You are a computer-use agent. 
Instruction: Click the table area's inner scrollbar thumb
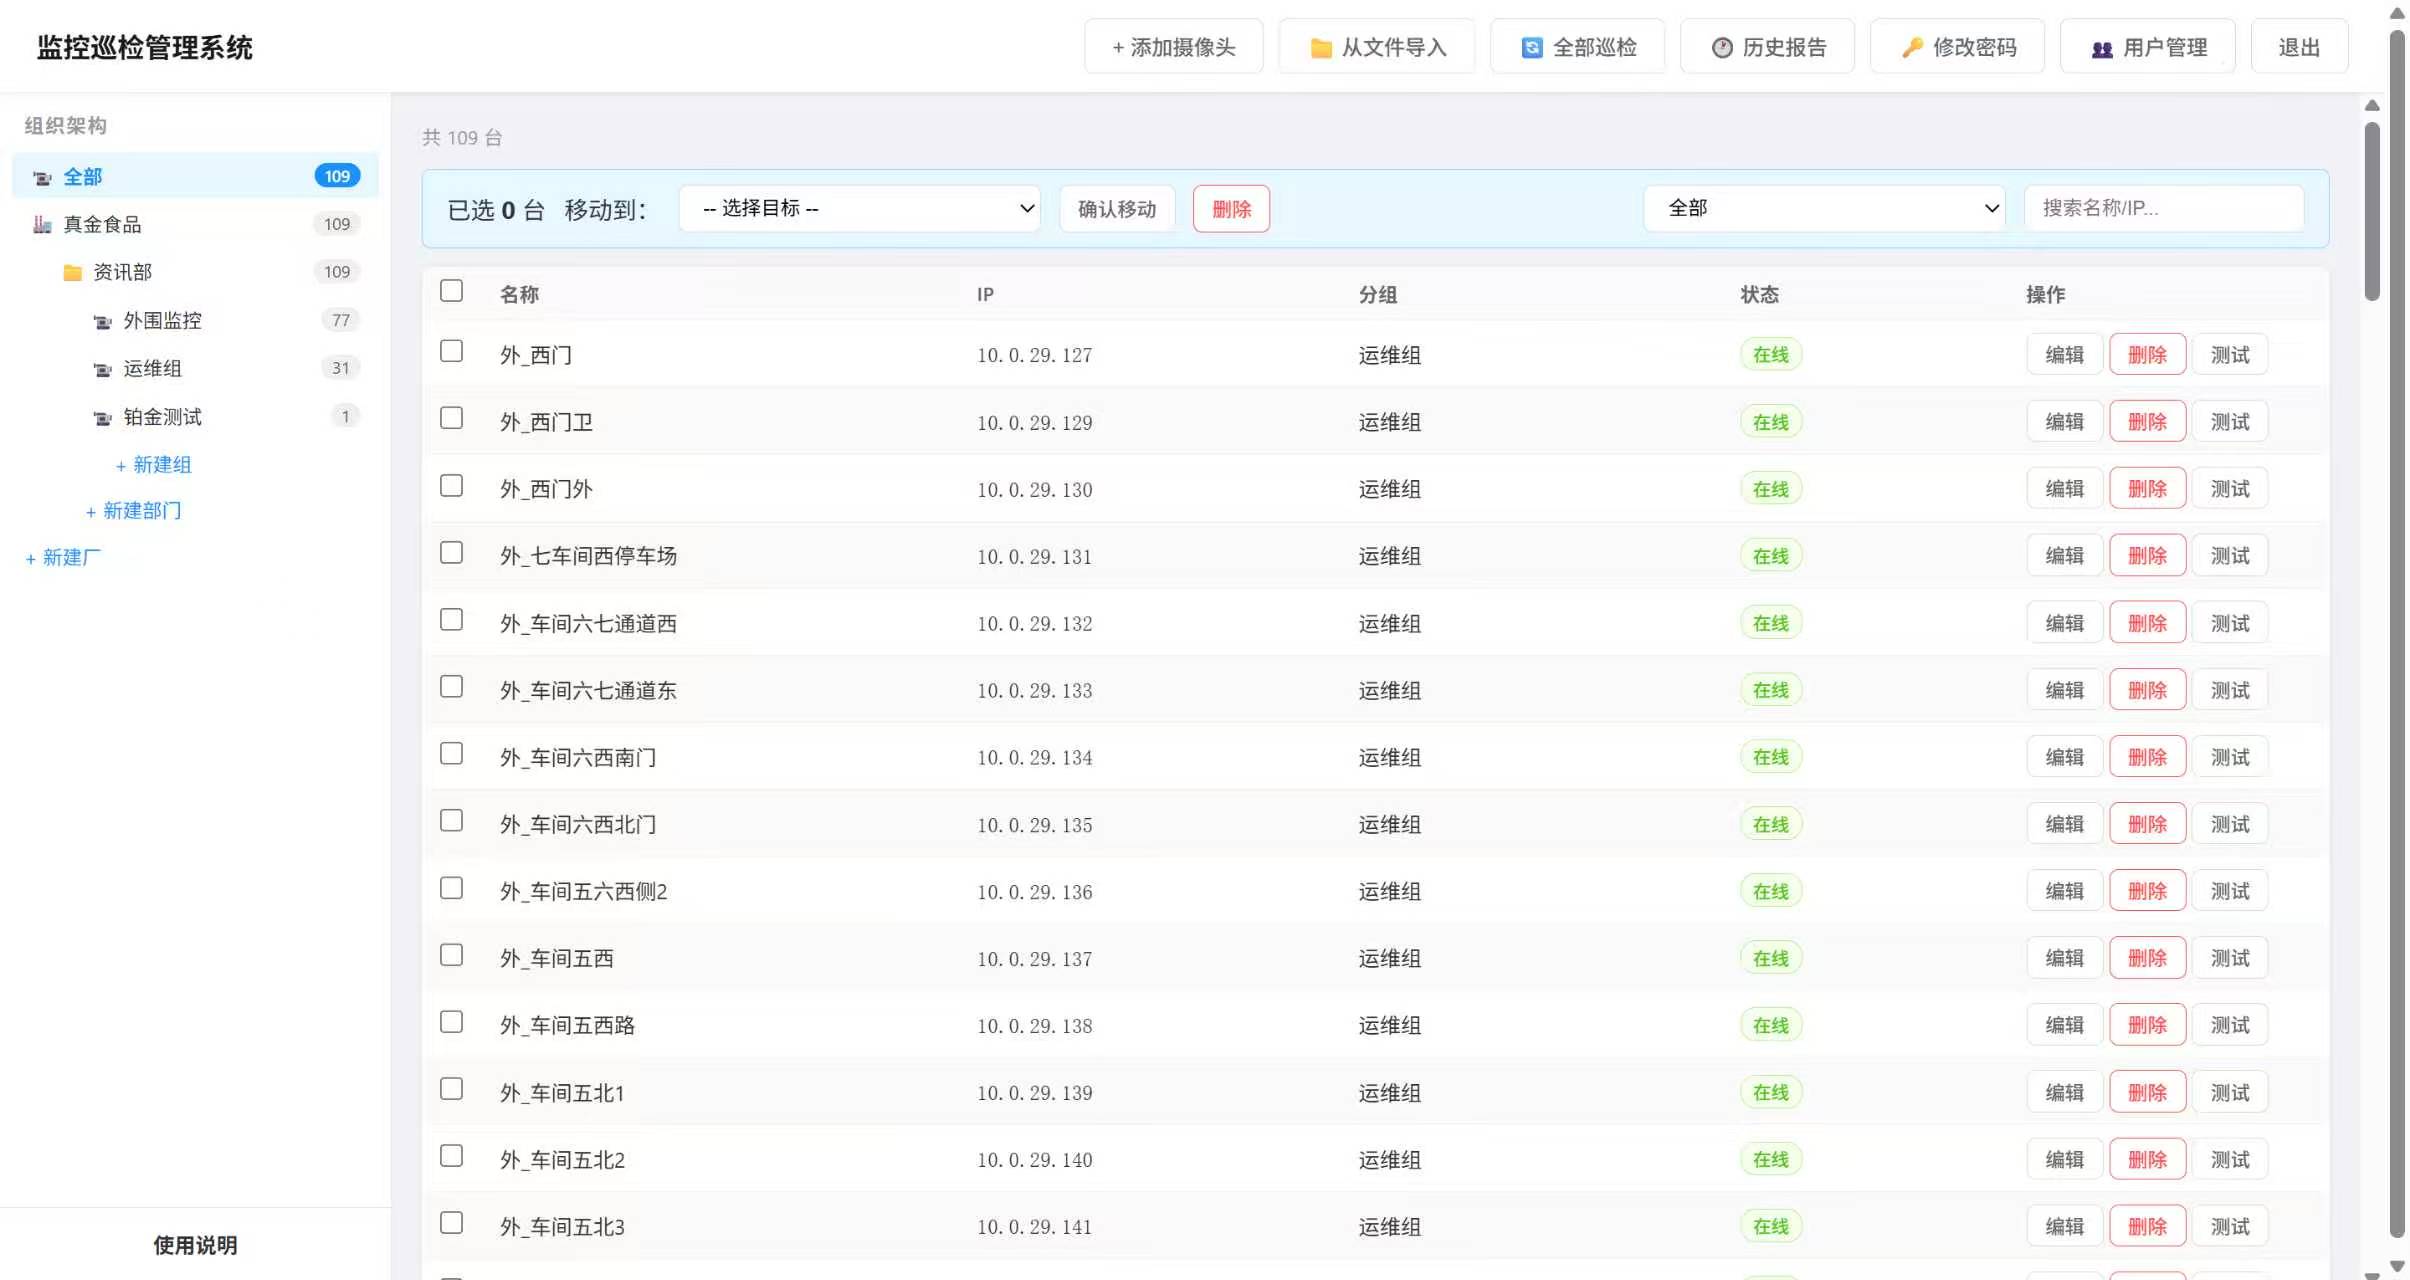click(x=2372, y=210)
